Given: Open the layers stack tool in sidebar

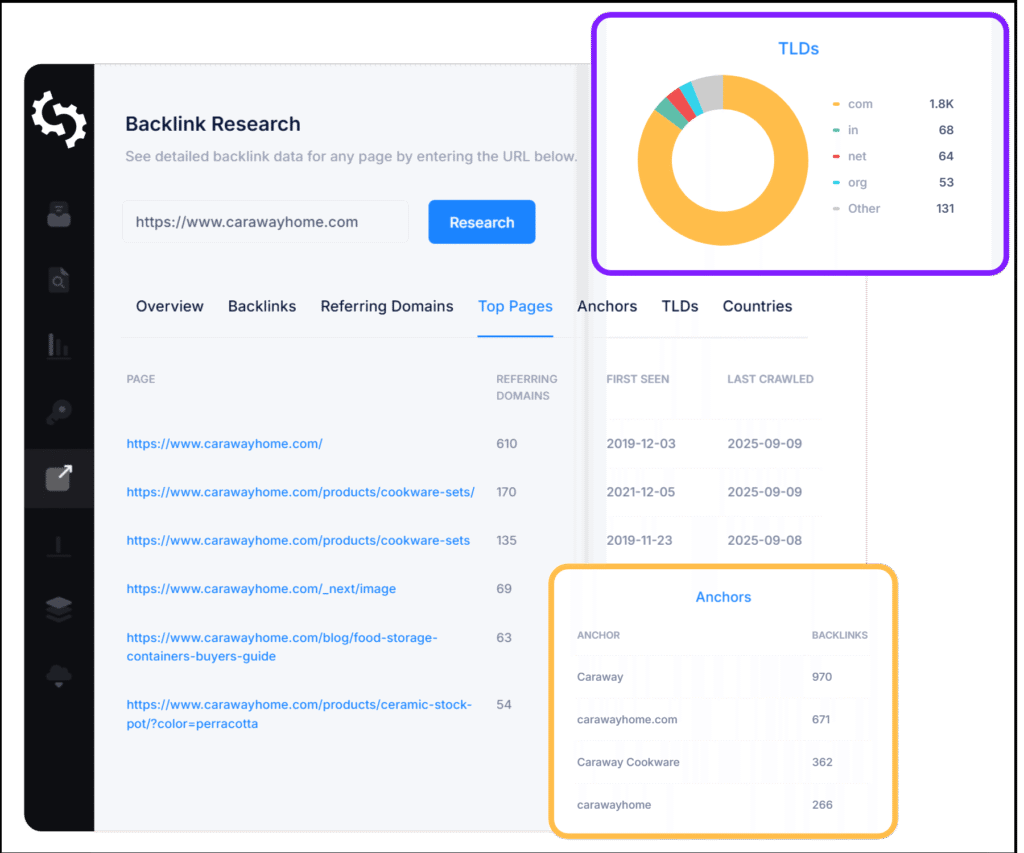Looking at the screenshot, I should click(59, 608).
